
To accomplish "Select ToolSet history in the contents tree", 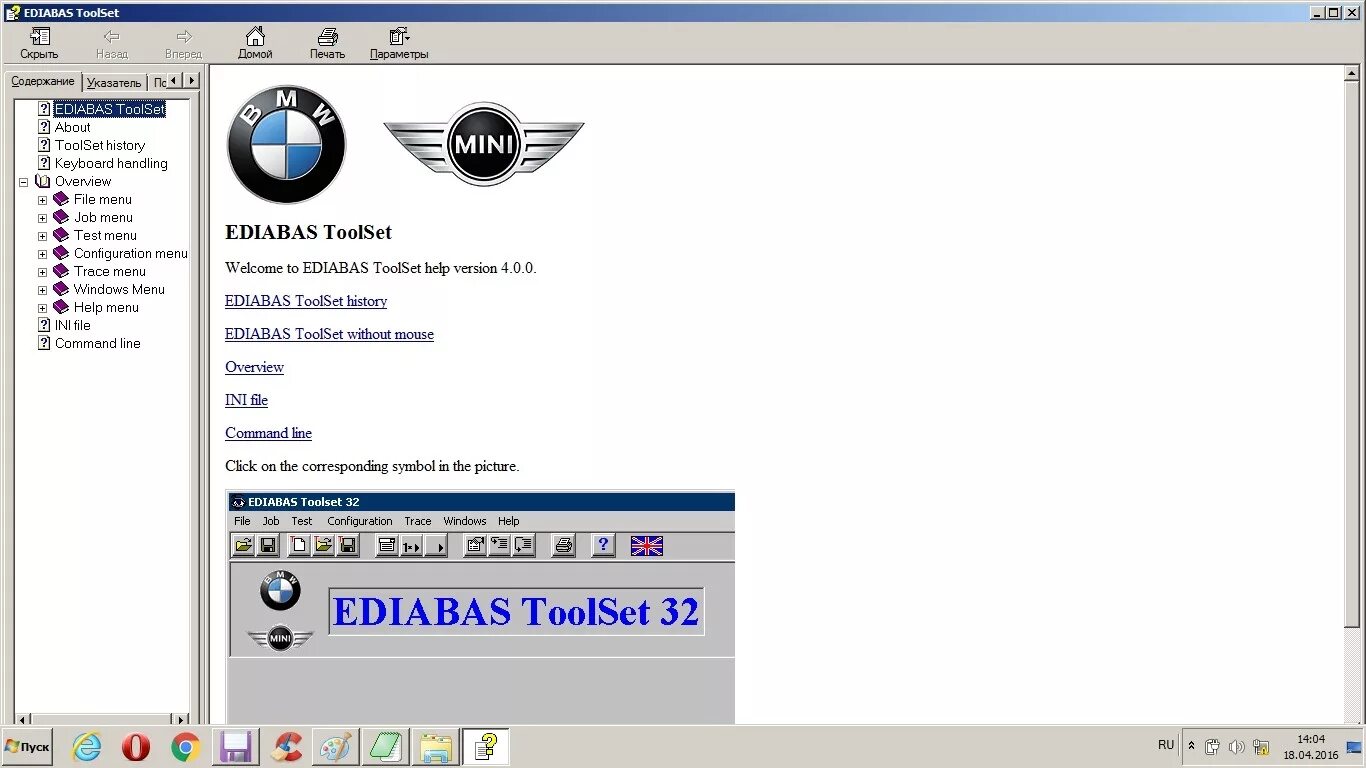I will [x=100, y=145].
